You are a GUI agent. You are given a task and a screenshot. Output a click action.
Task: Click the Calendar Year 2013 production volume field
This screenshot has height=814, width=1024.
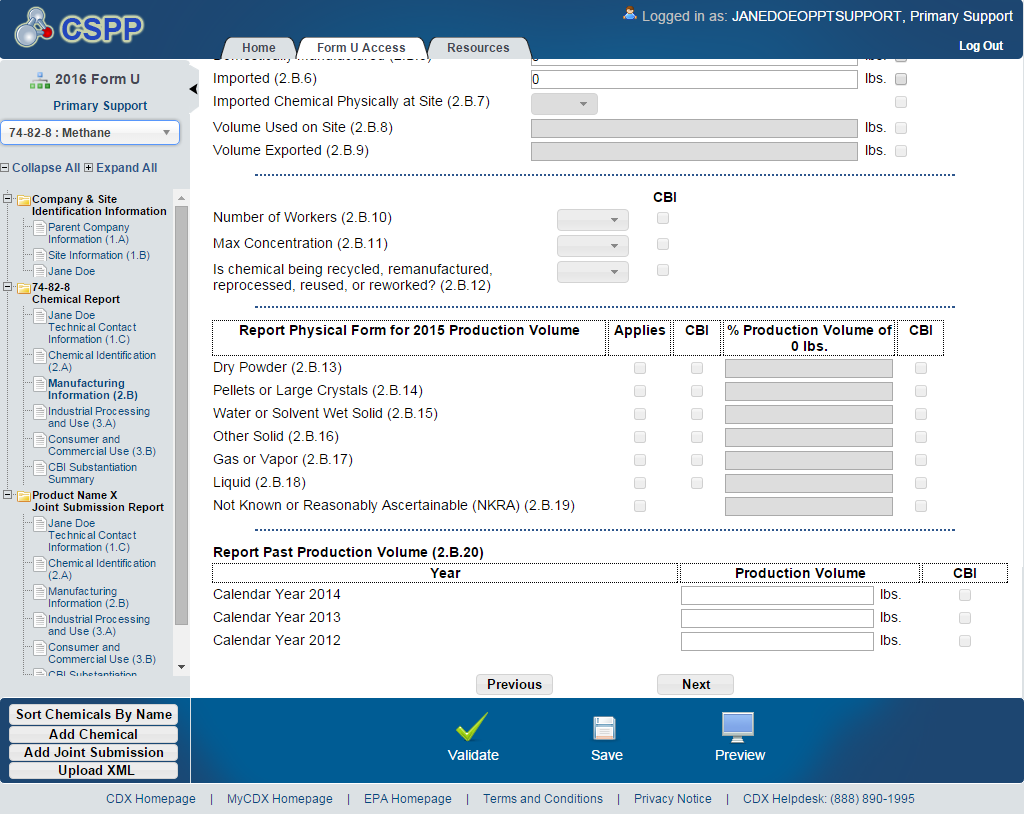click(777, 618)
